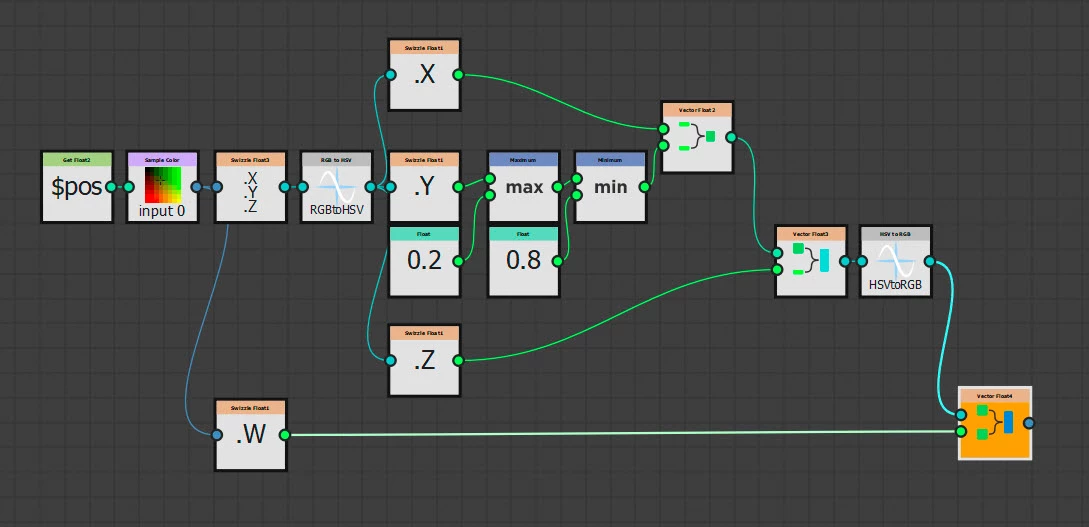The width and height of the screenshot is (1089, 527).
Task: Click the Sample Color output connector
Action: 197,187
